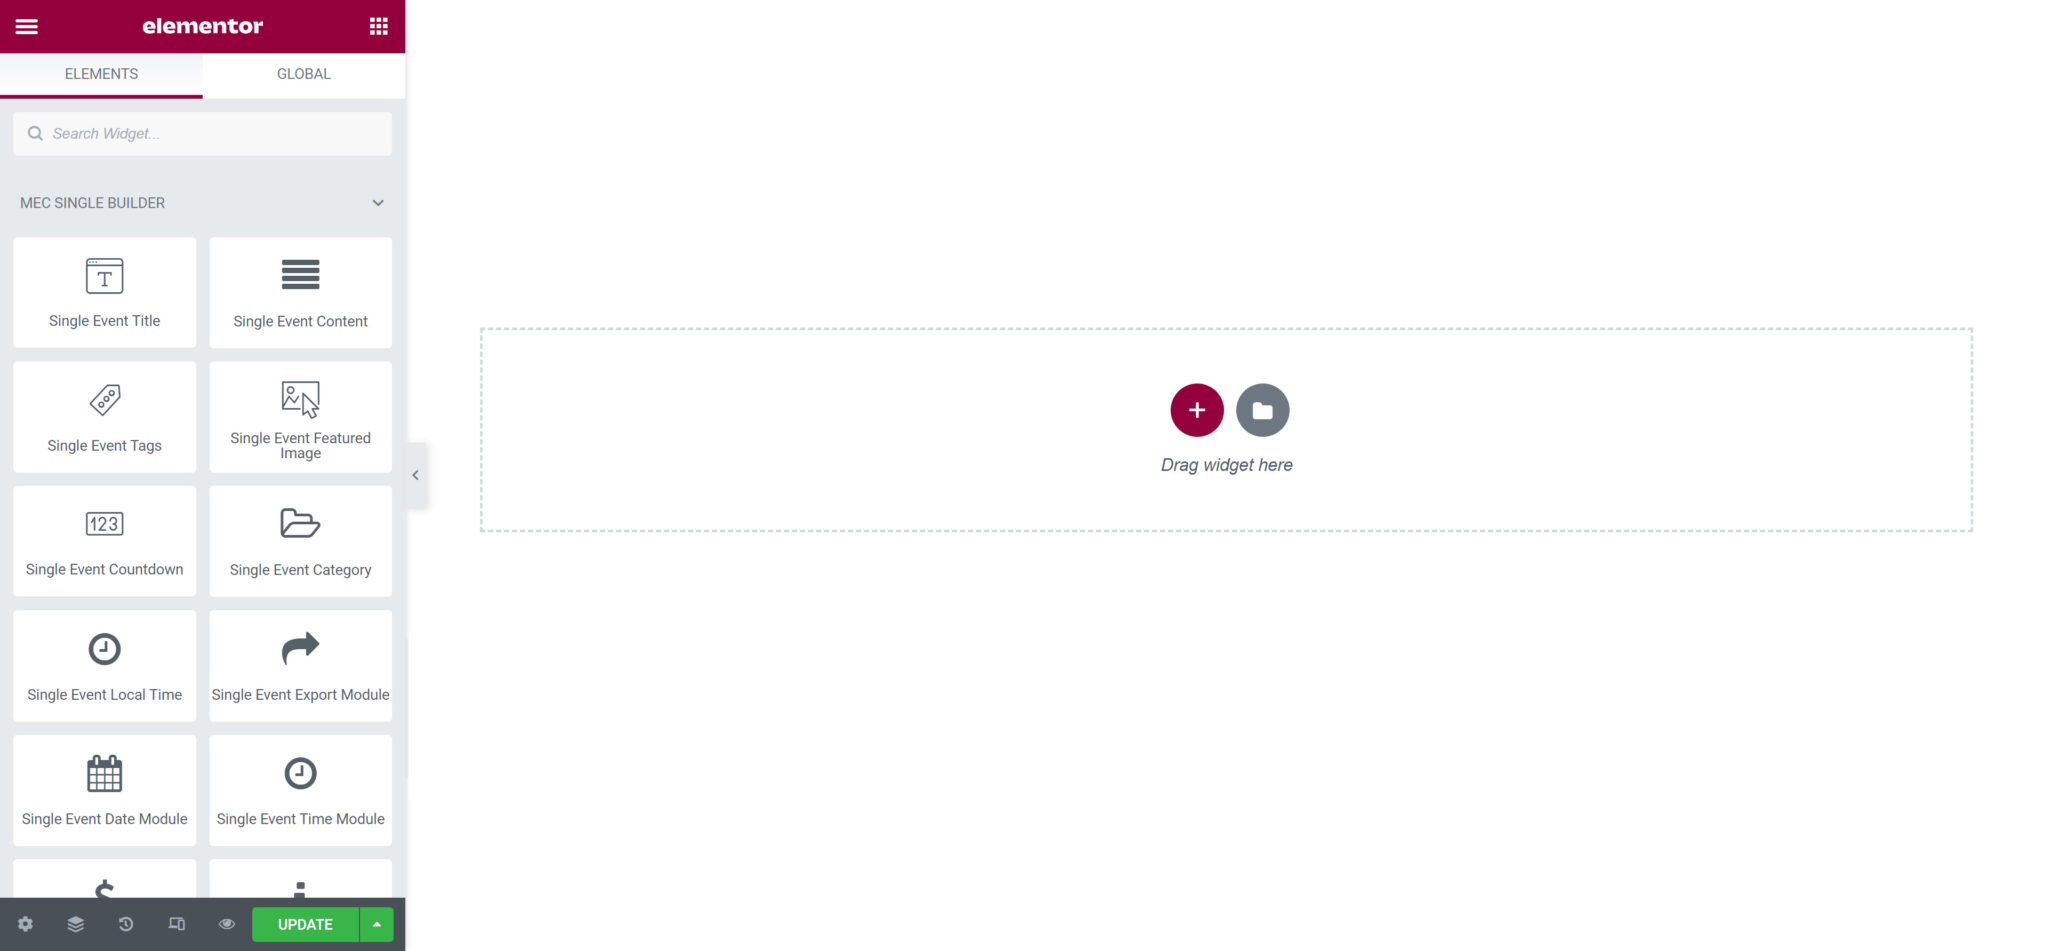Add new section with plus button

(1197, 410)
